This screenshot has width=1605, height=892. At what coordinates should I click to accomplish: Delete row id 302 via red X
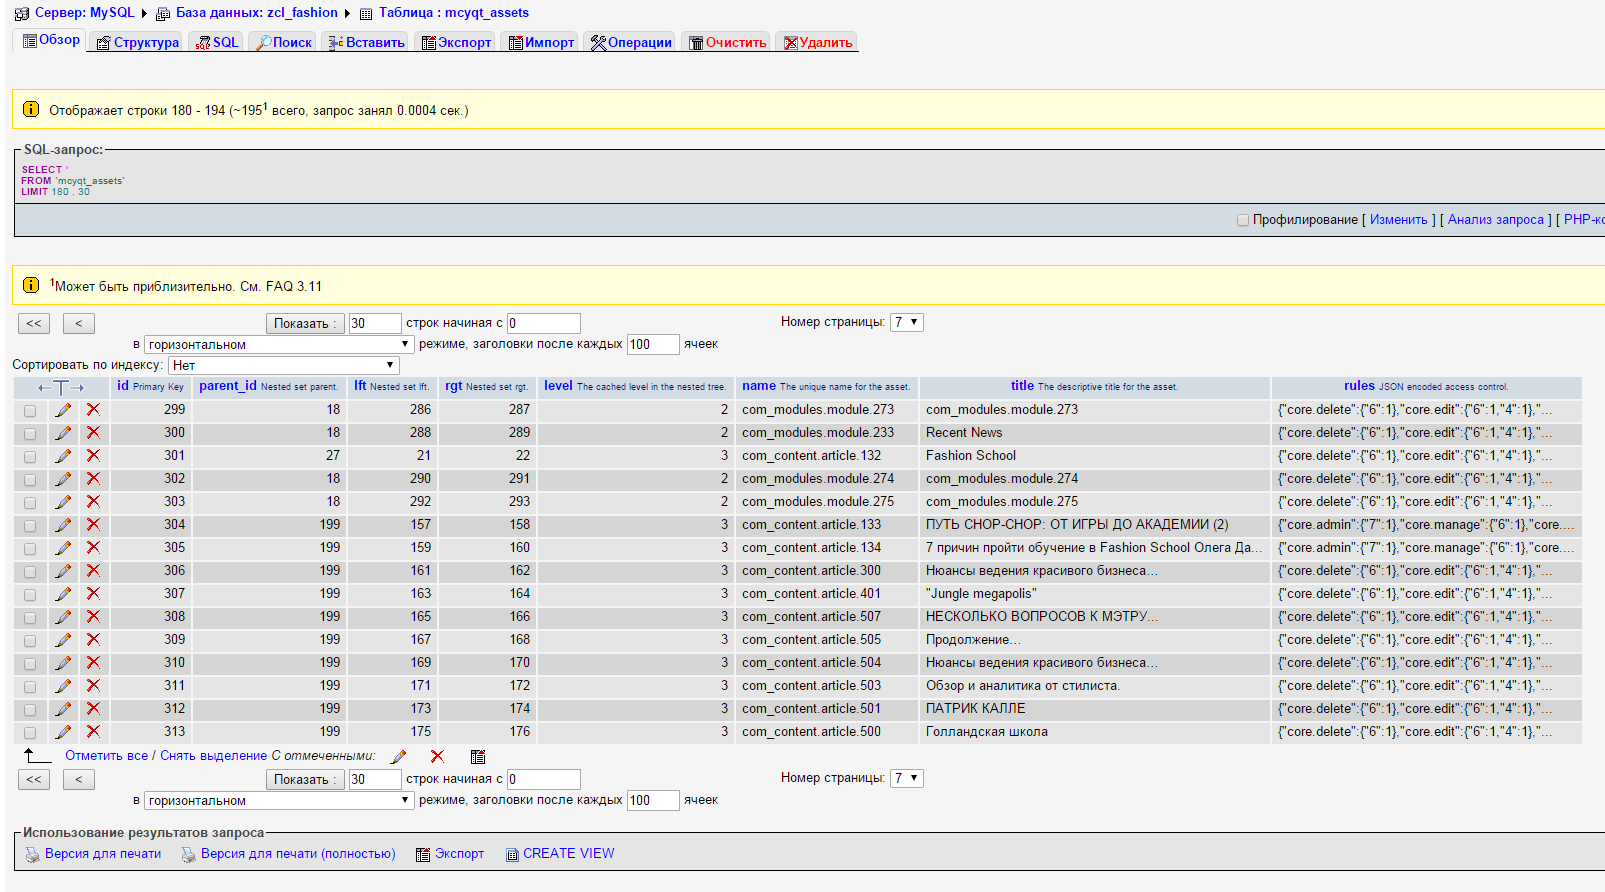93,478
